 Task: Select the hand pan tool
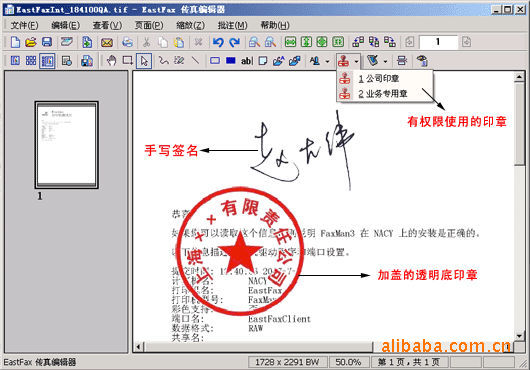[111, 61]
